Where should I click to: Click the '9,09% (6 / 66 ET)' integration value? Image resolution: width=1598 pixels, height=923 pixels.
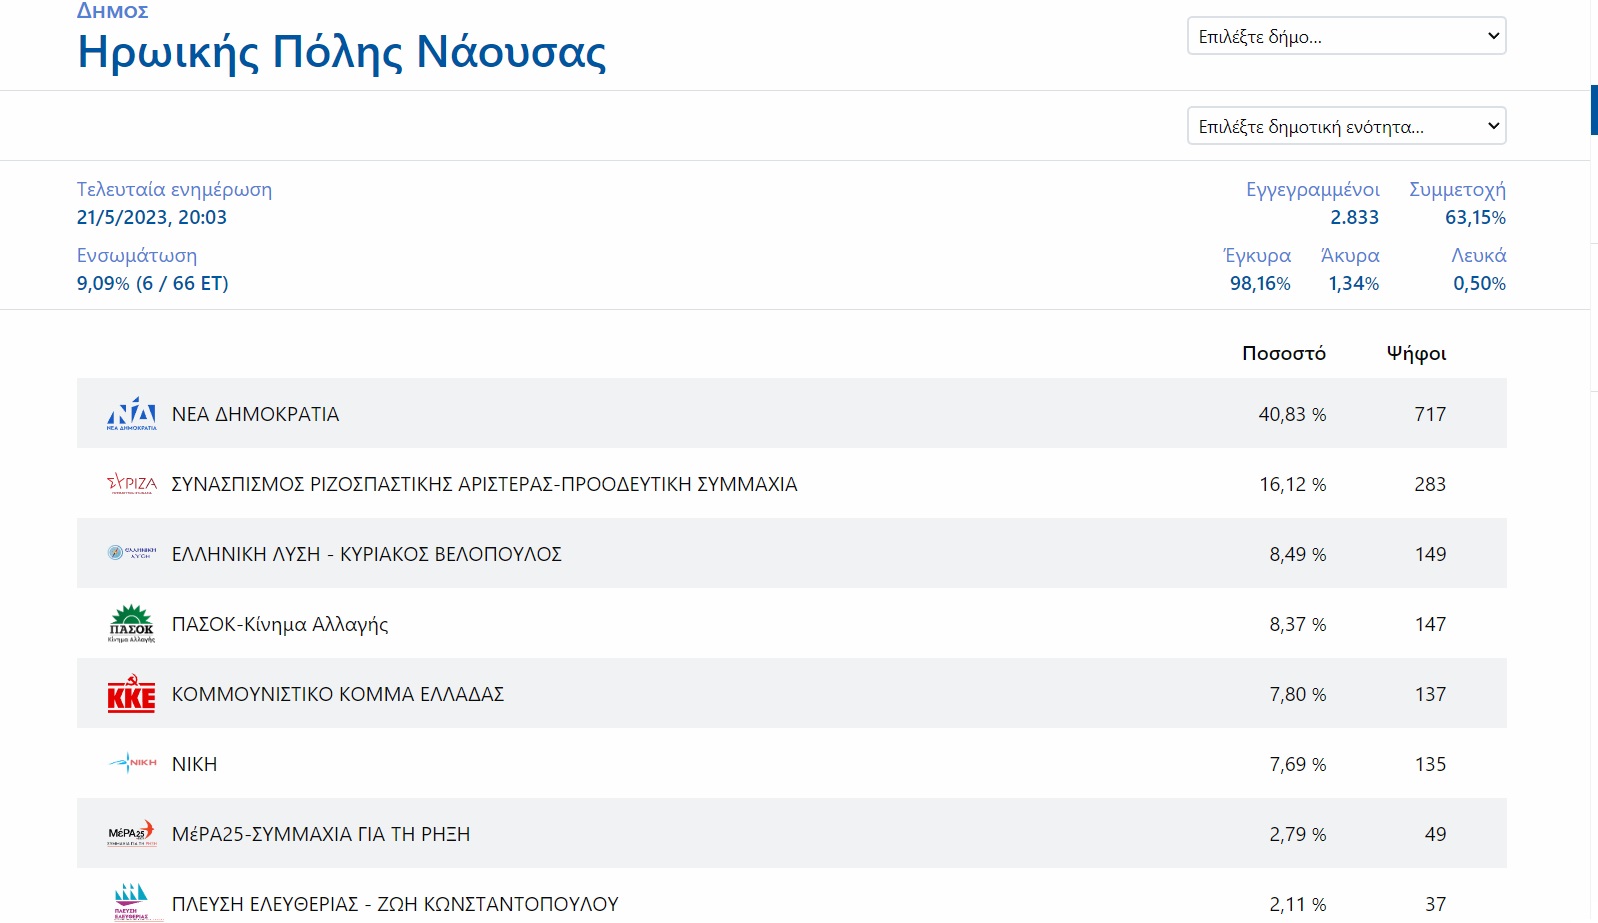153,283
